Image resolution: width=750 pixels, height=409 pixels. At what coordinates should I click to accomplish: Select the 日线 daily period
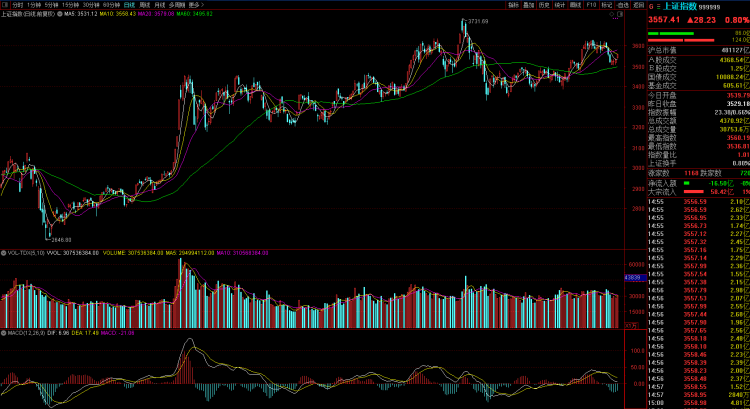[130, 5]
